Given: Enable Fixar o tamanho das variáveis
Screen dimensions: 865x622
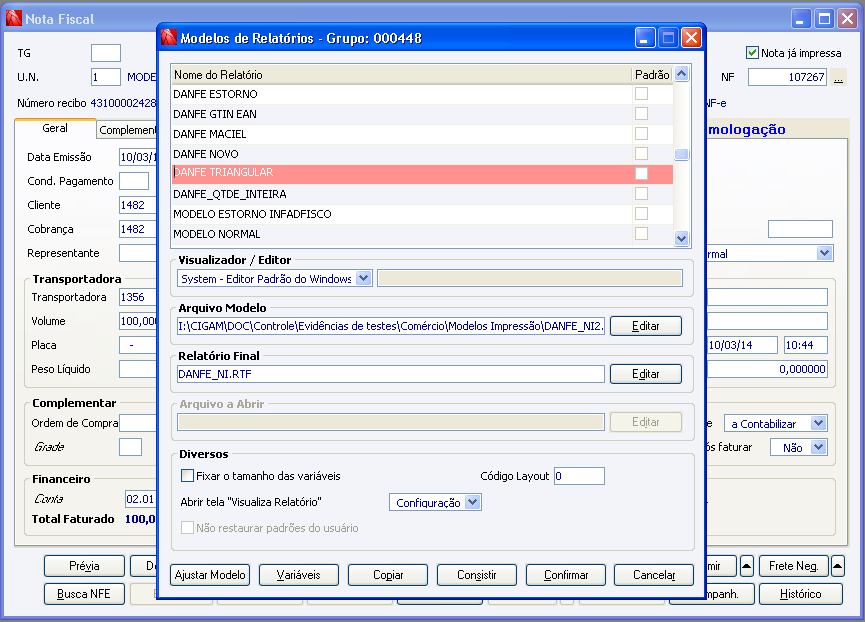Looking at the screenshot, I should [x=188, y=475].
